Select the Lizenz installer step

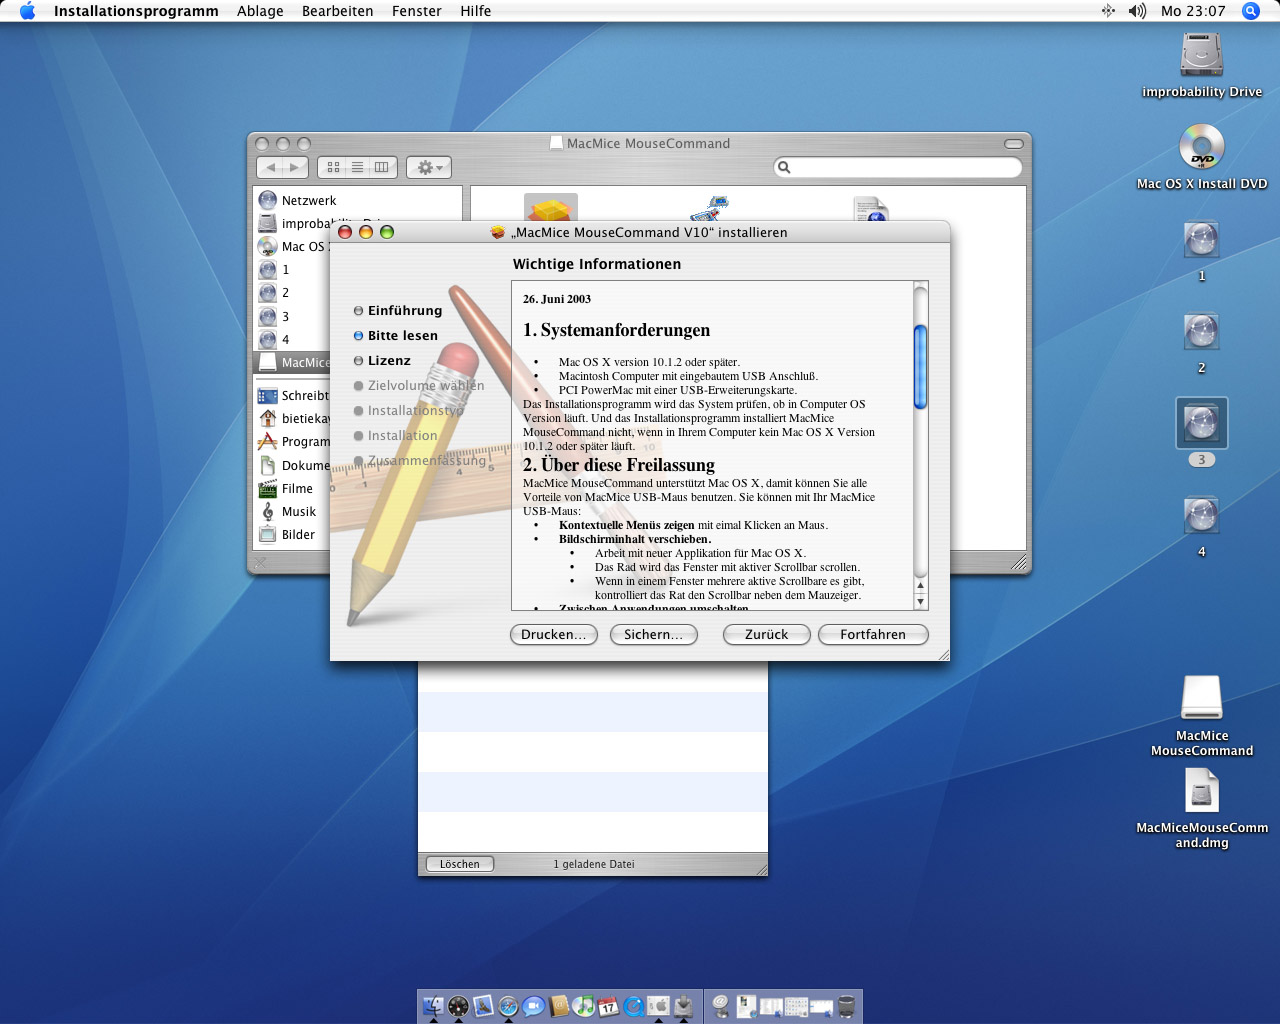(x=382, y=361)
